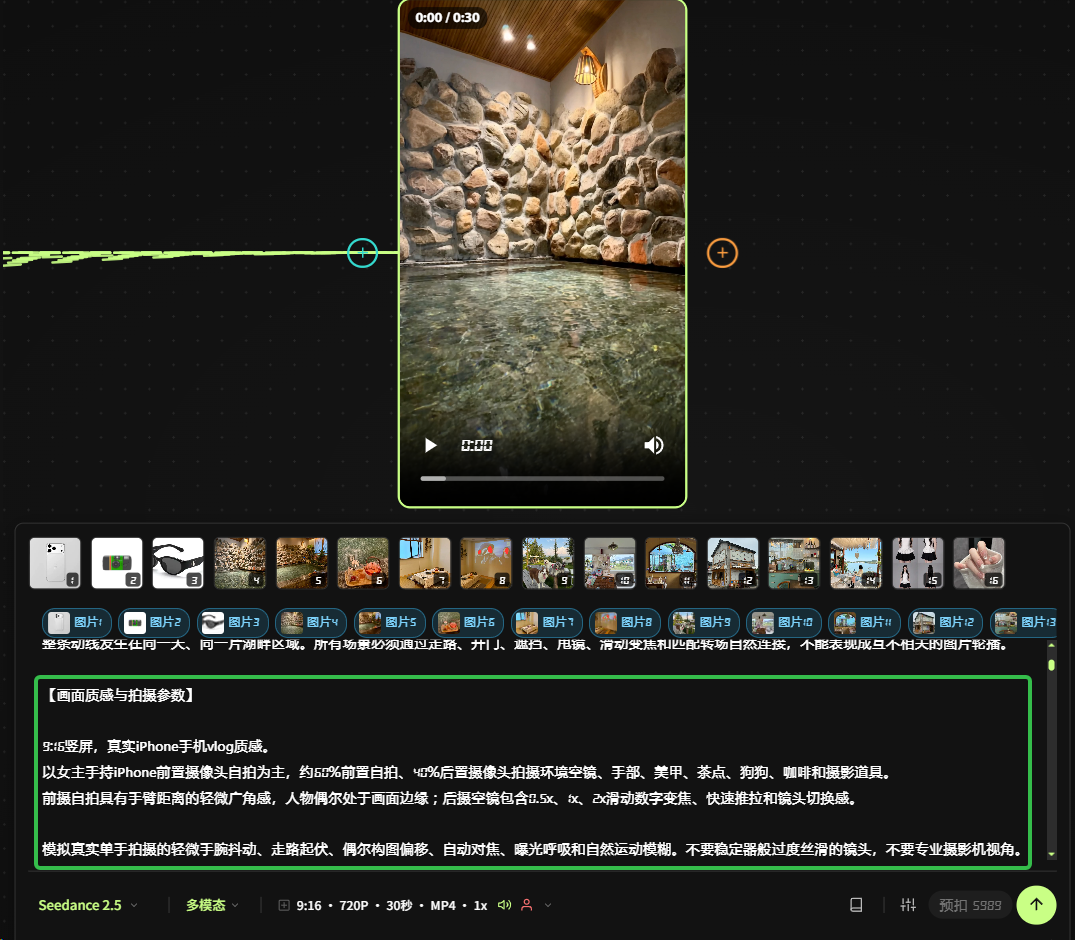The width and height of the screenshot is (1075, 940).
Task: Select reference thumbnail 2 of the green camera
Action: (x=117, y=563)
